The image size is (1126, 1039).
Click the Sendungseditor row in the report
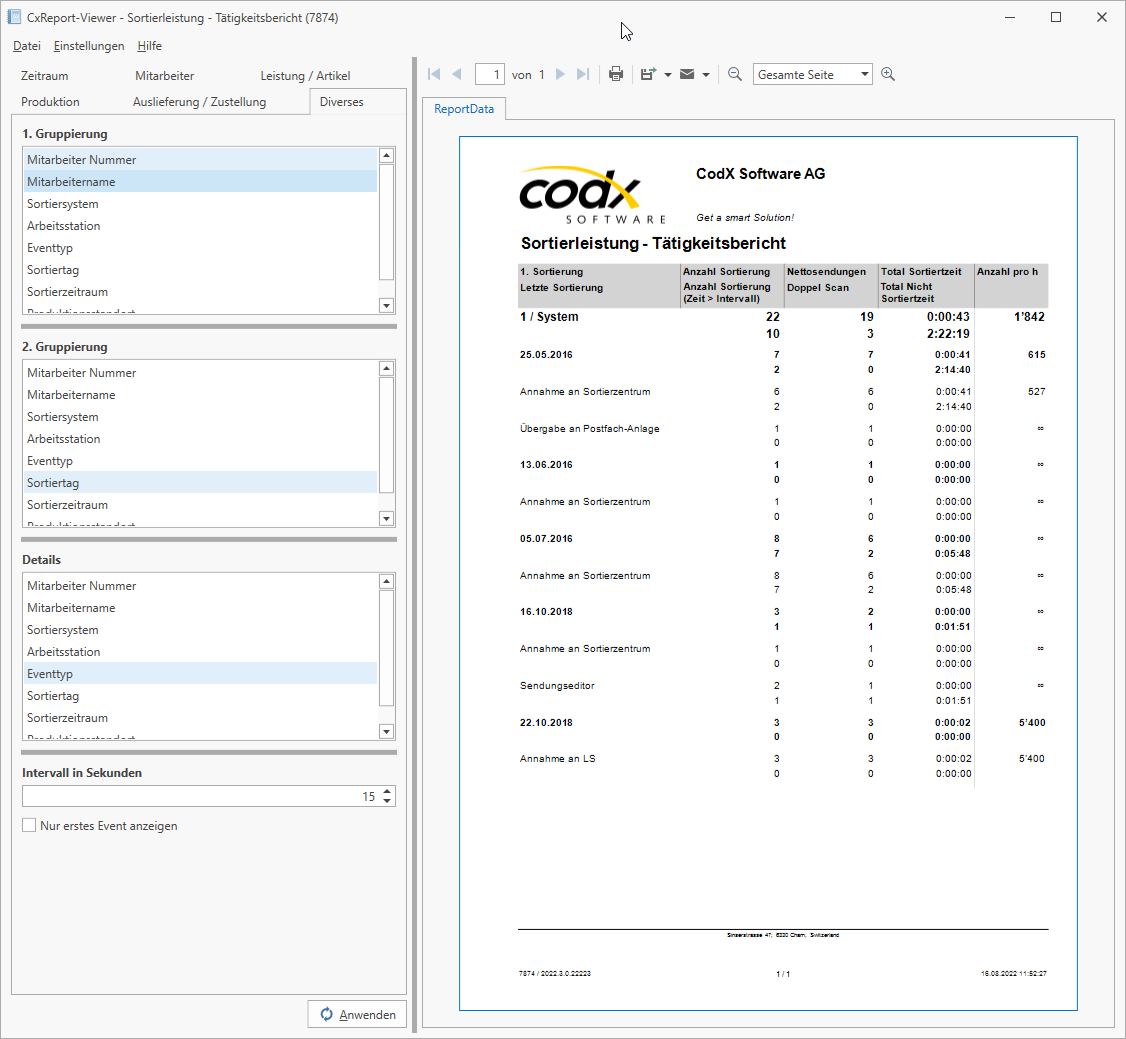coord(782,693)
